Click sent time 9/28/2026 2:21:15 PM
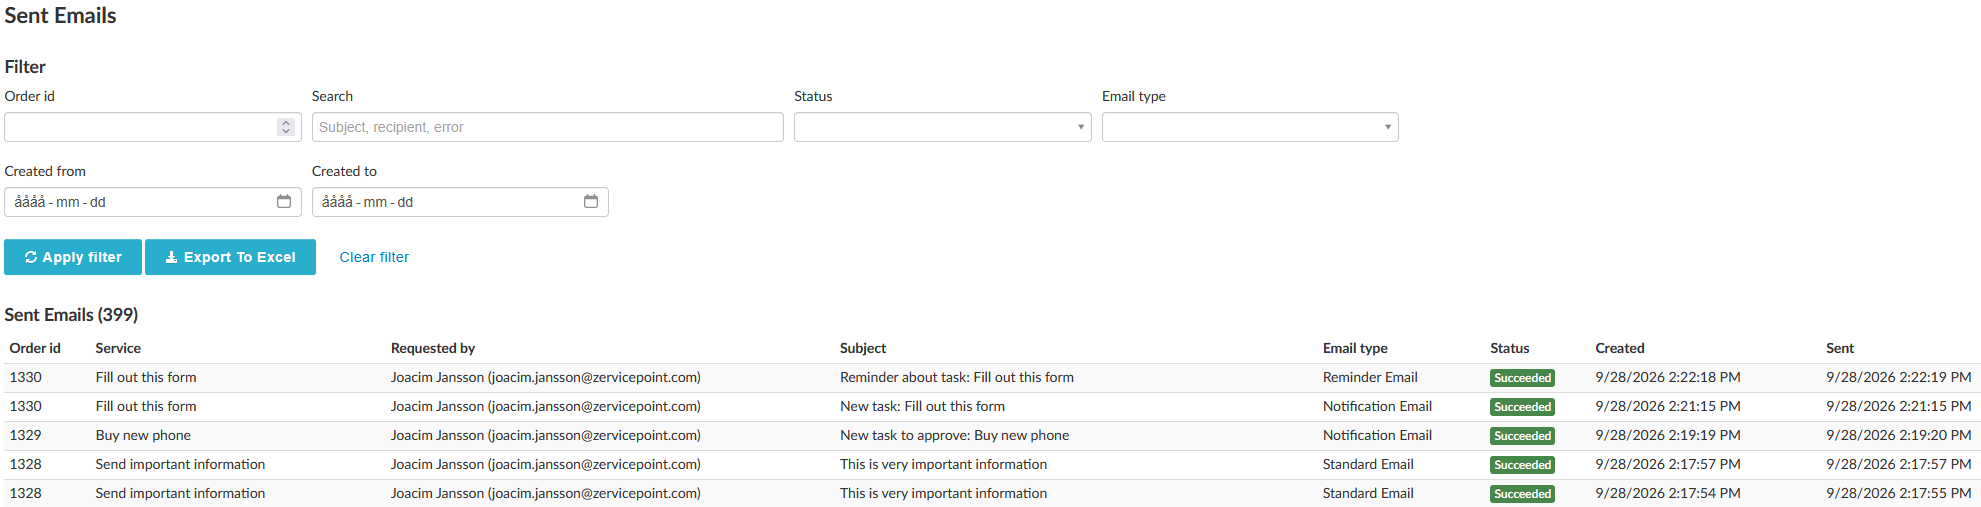The height and width of the screenshot is (507, 1981). pos(1899,406)
